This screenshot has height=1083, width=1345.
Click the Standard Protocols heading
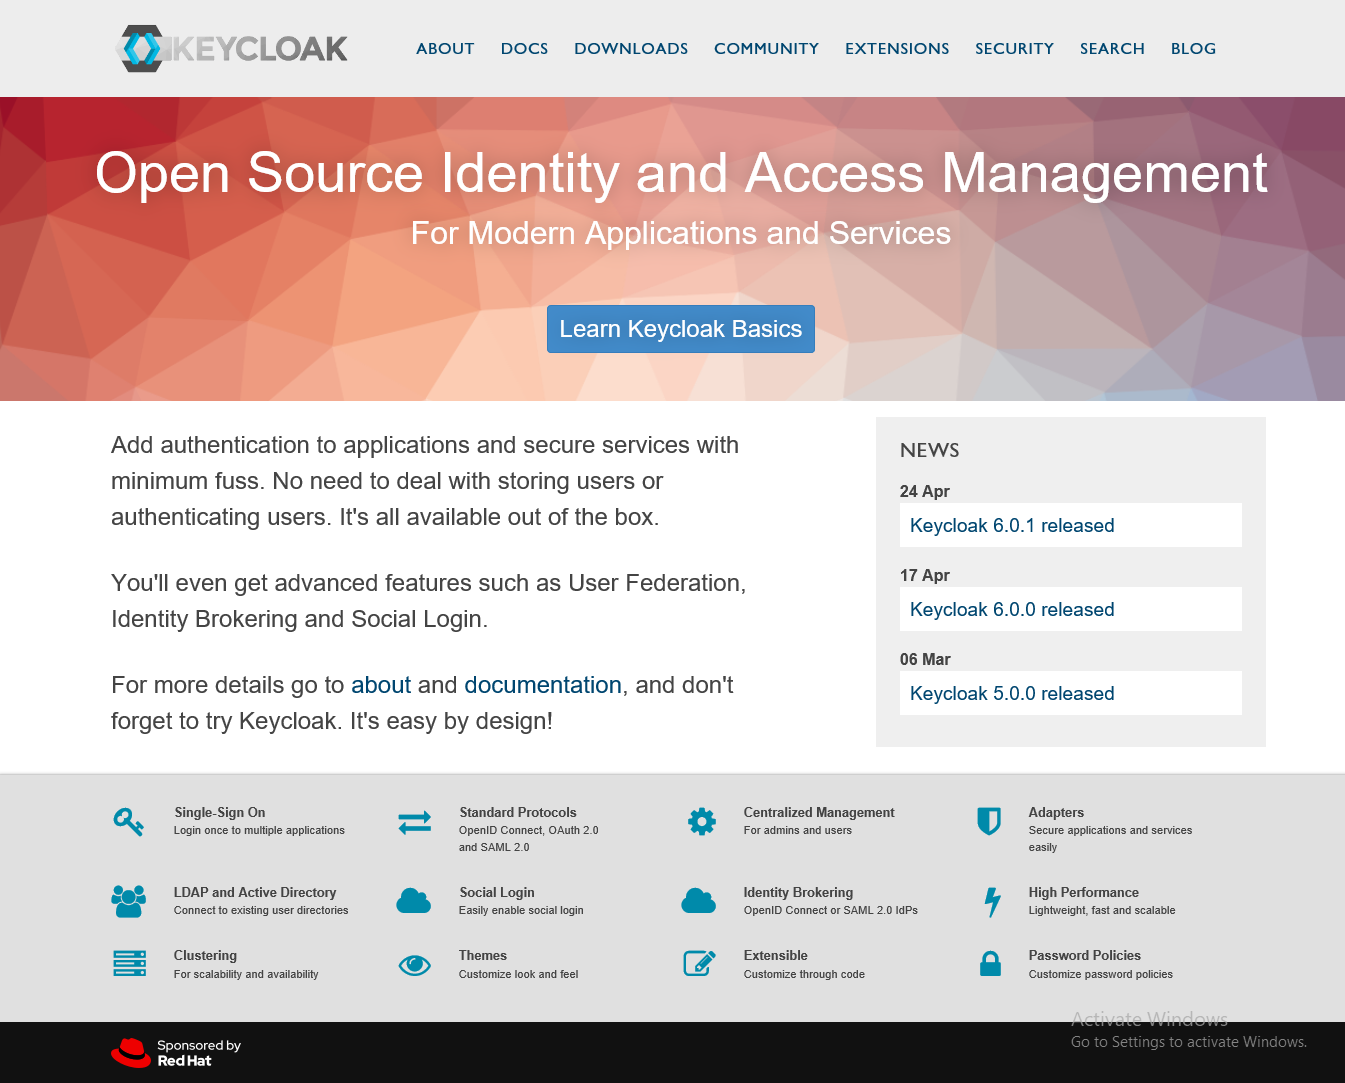(518, 812)
